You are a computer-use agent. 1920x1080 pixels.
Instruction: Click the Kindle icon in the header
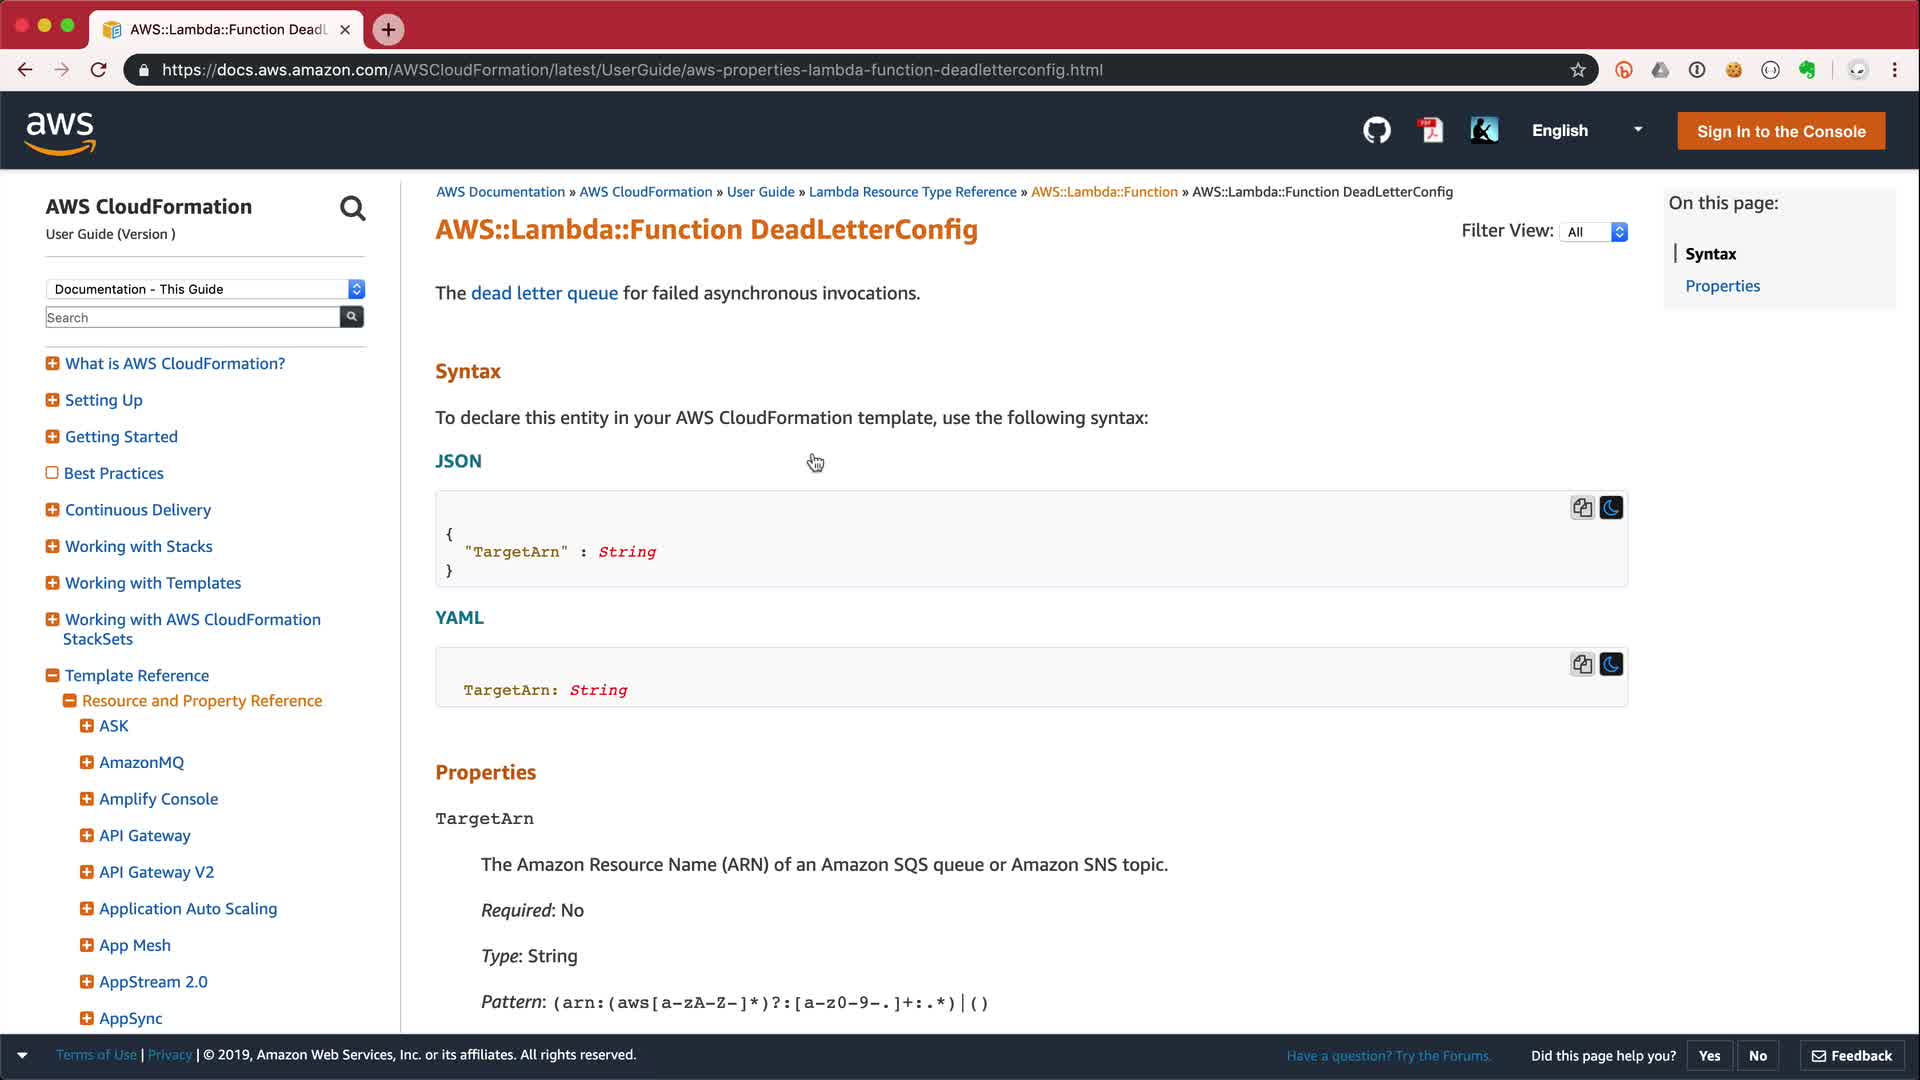coord(1484,131)
